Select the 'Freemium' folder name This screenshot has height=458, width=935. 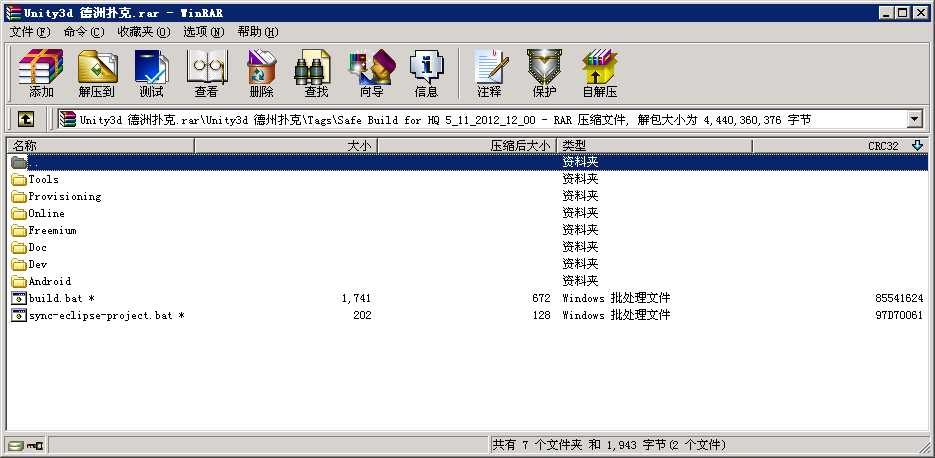pyautogui.click(x=52, y=231)
